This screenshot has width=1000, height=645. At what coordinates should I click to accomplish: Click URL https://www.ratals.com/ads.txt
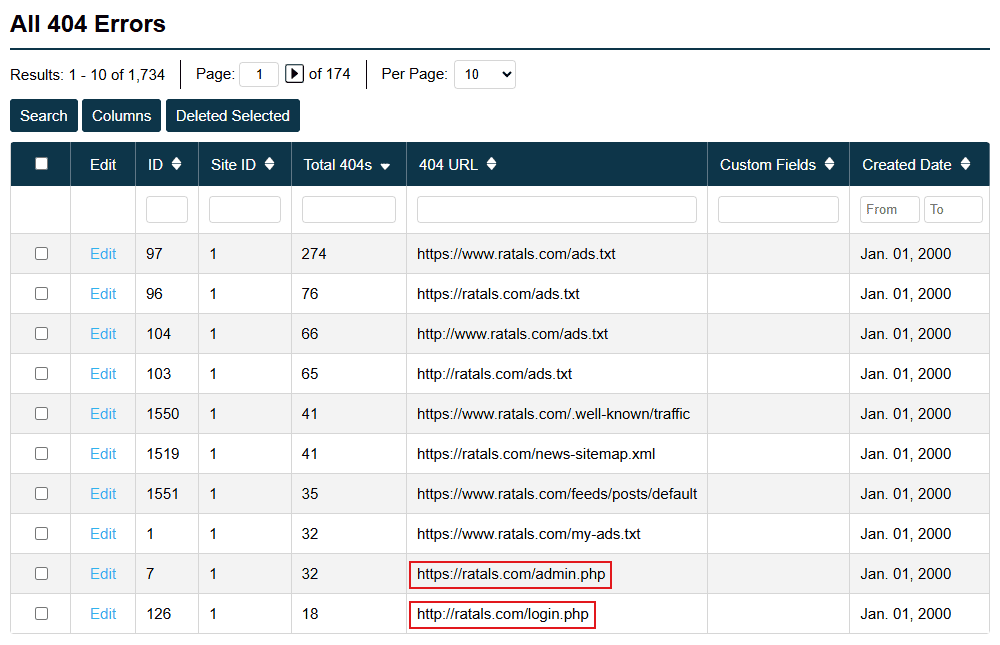tap(516, 254)
